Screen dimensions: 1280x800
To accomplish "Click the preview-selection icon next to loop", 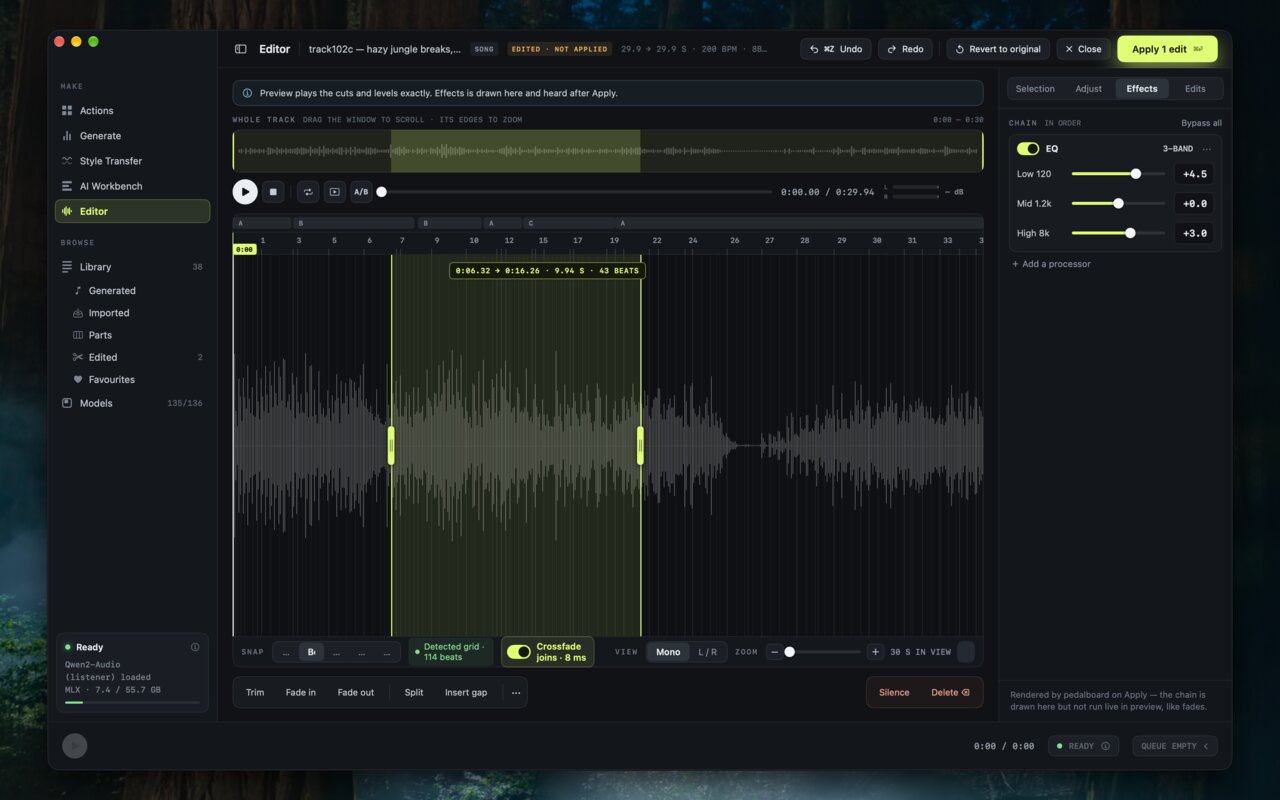I will (335, 192).
